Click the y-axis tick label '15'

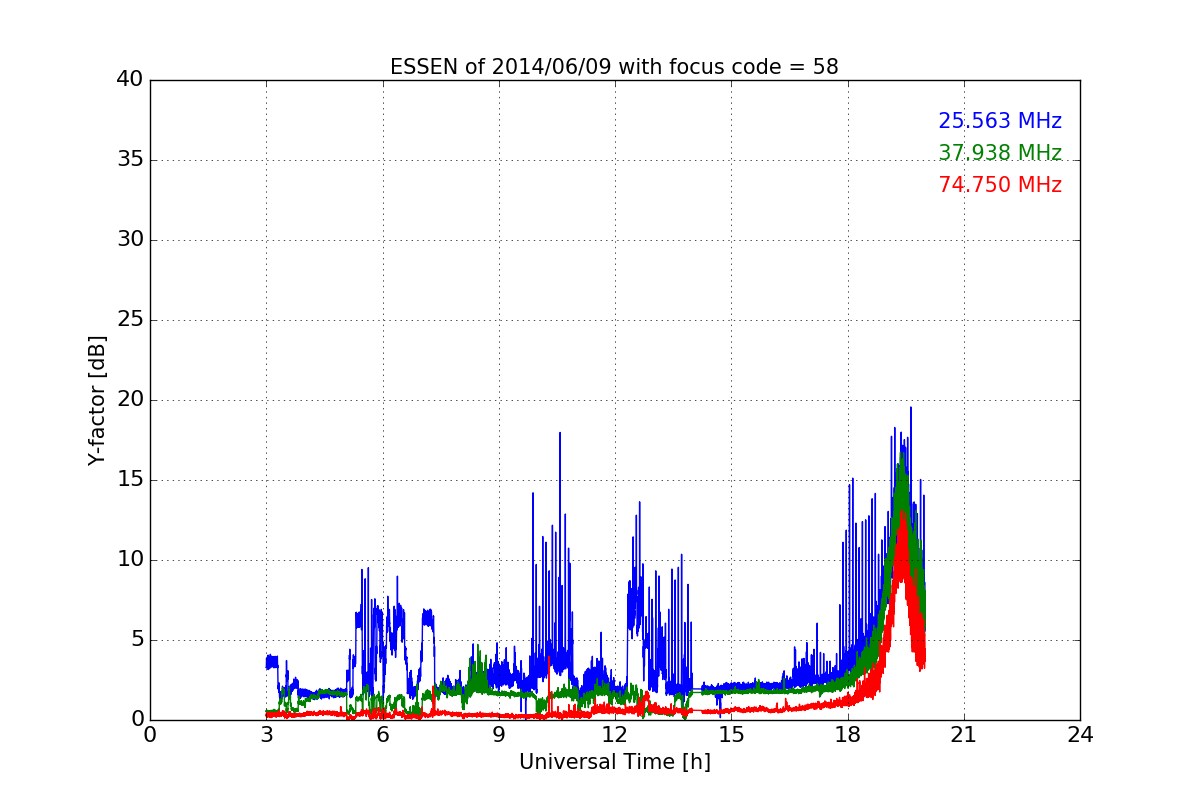click(x=130, y=480)
